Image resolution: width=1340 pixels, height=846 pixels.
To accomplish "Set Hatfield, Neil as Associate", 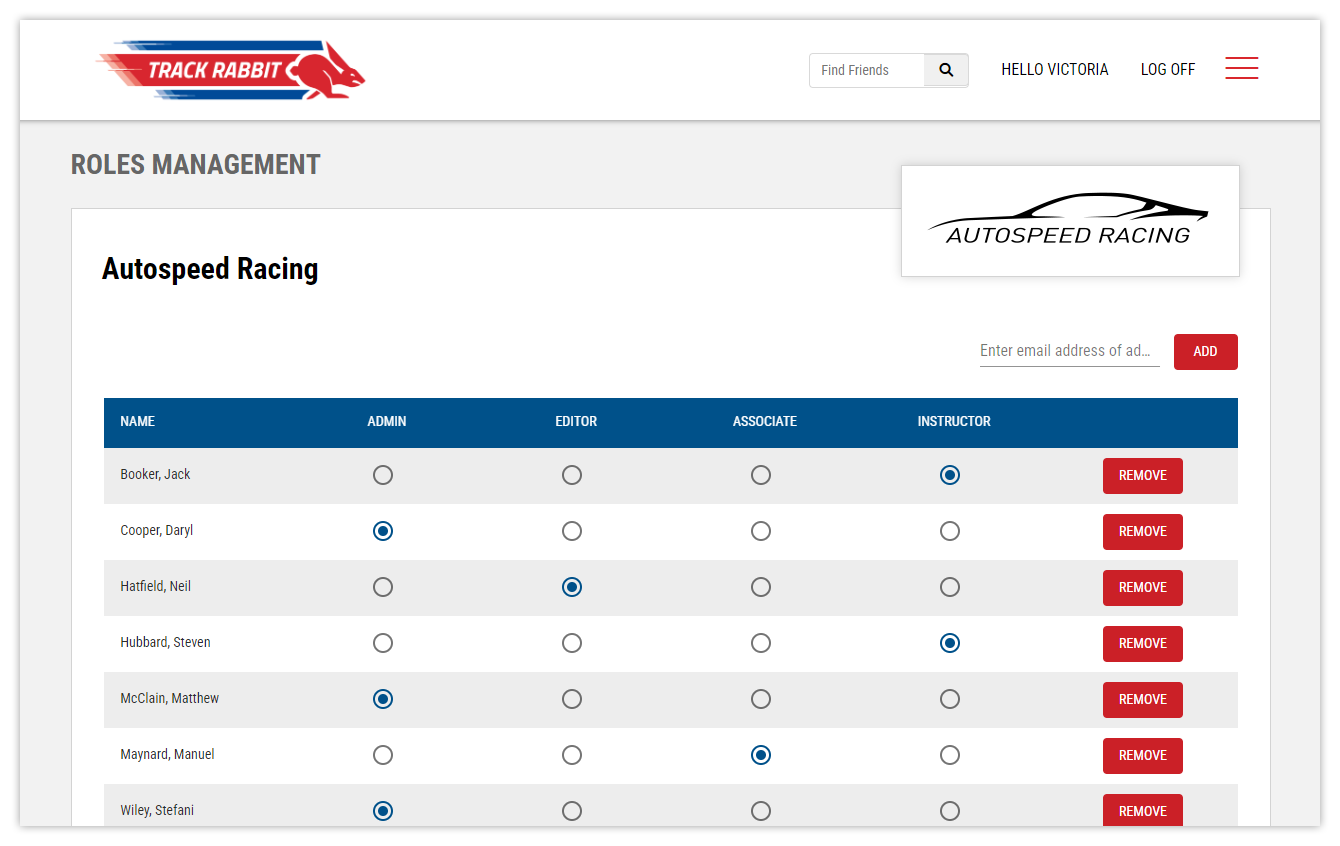I will coord(761,587).
